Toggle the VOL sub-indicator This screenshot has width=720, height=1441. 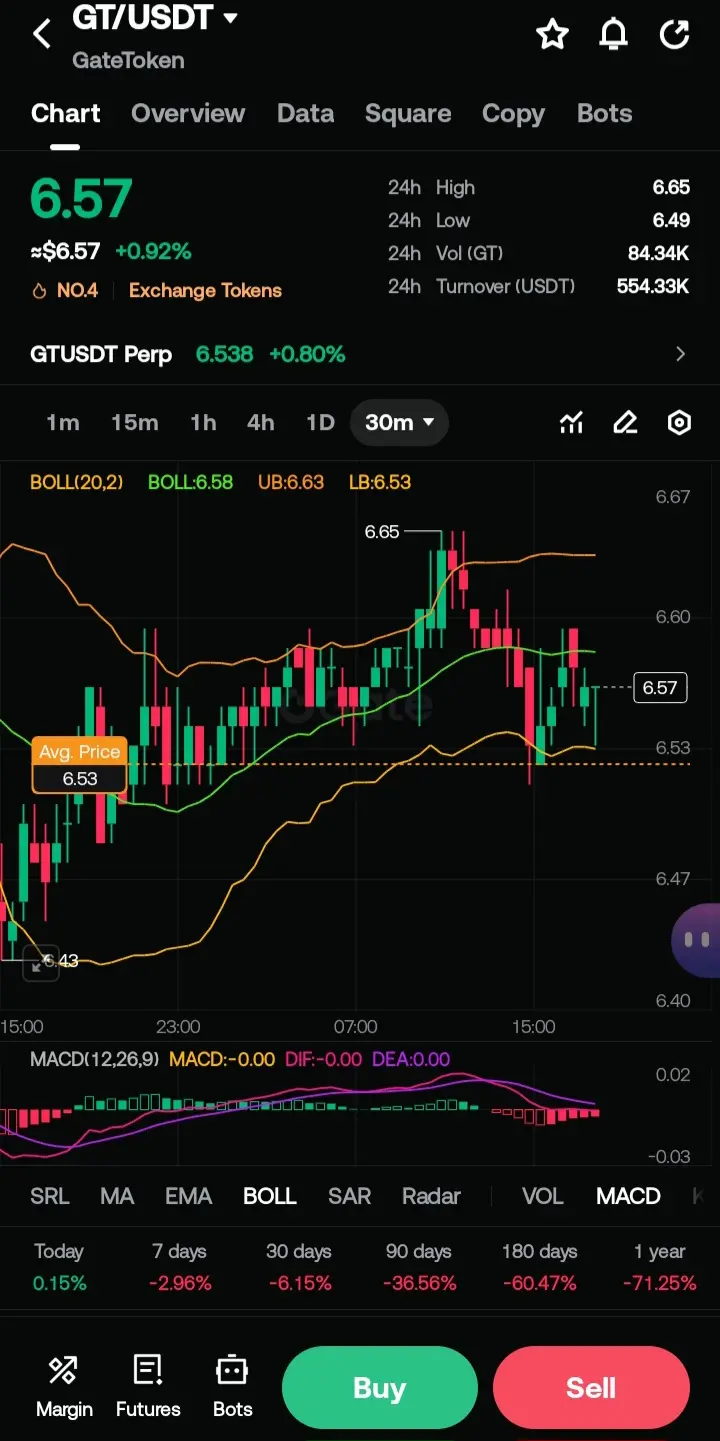[543, 1196]
